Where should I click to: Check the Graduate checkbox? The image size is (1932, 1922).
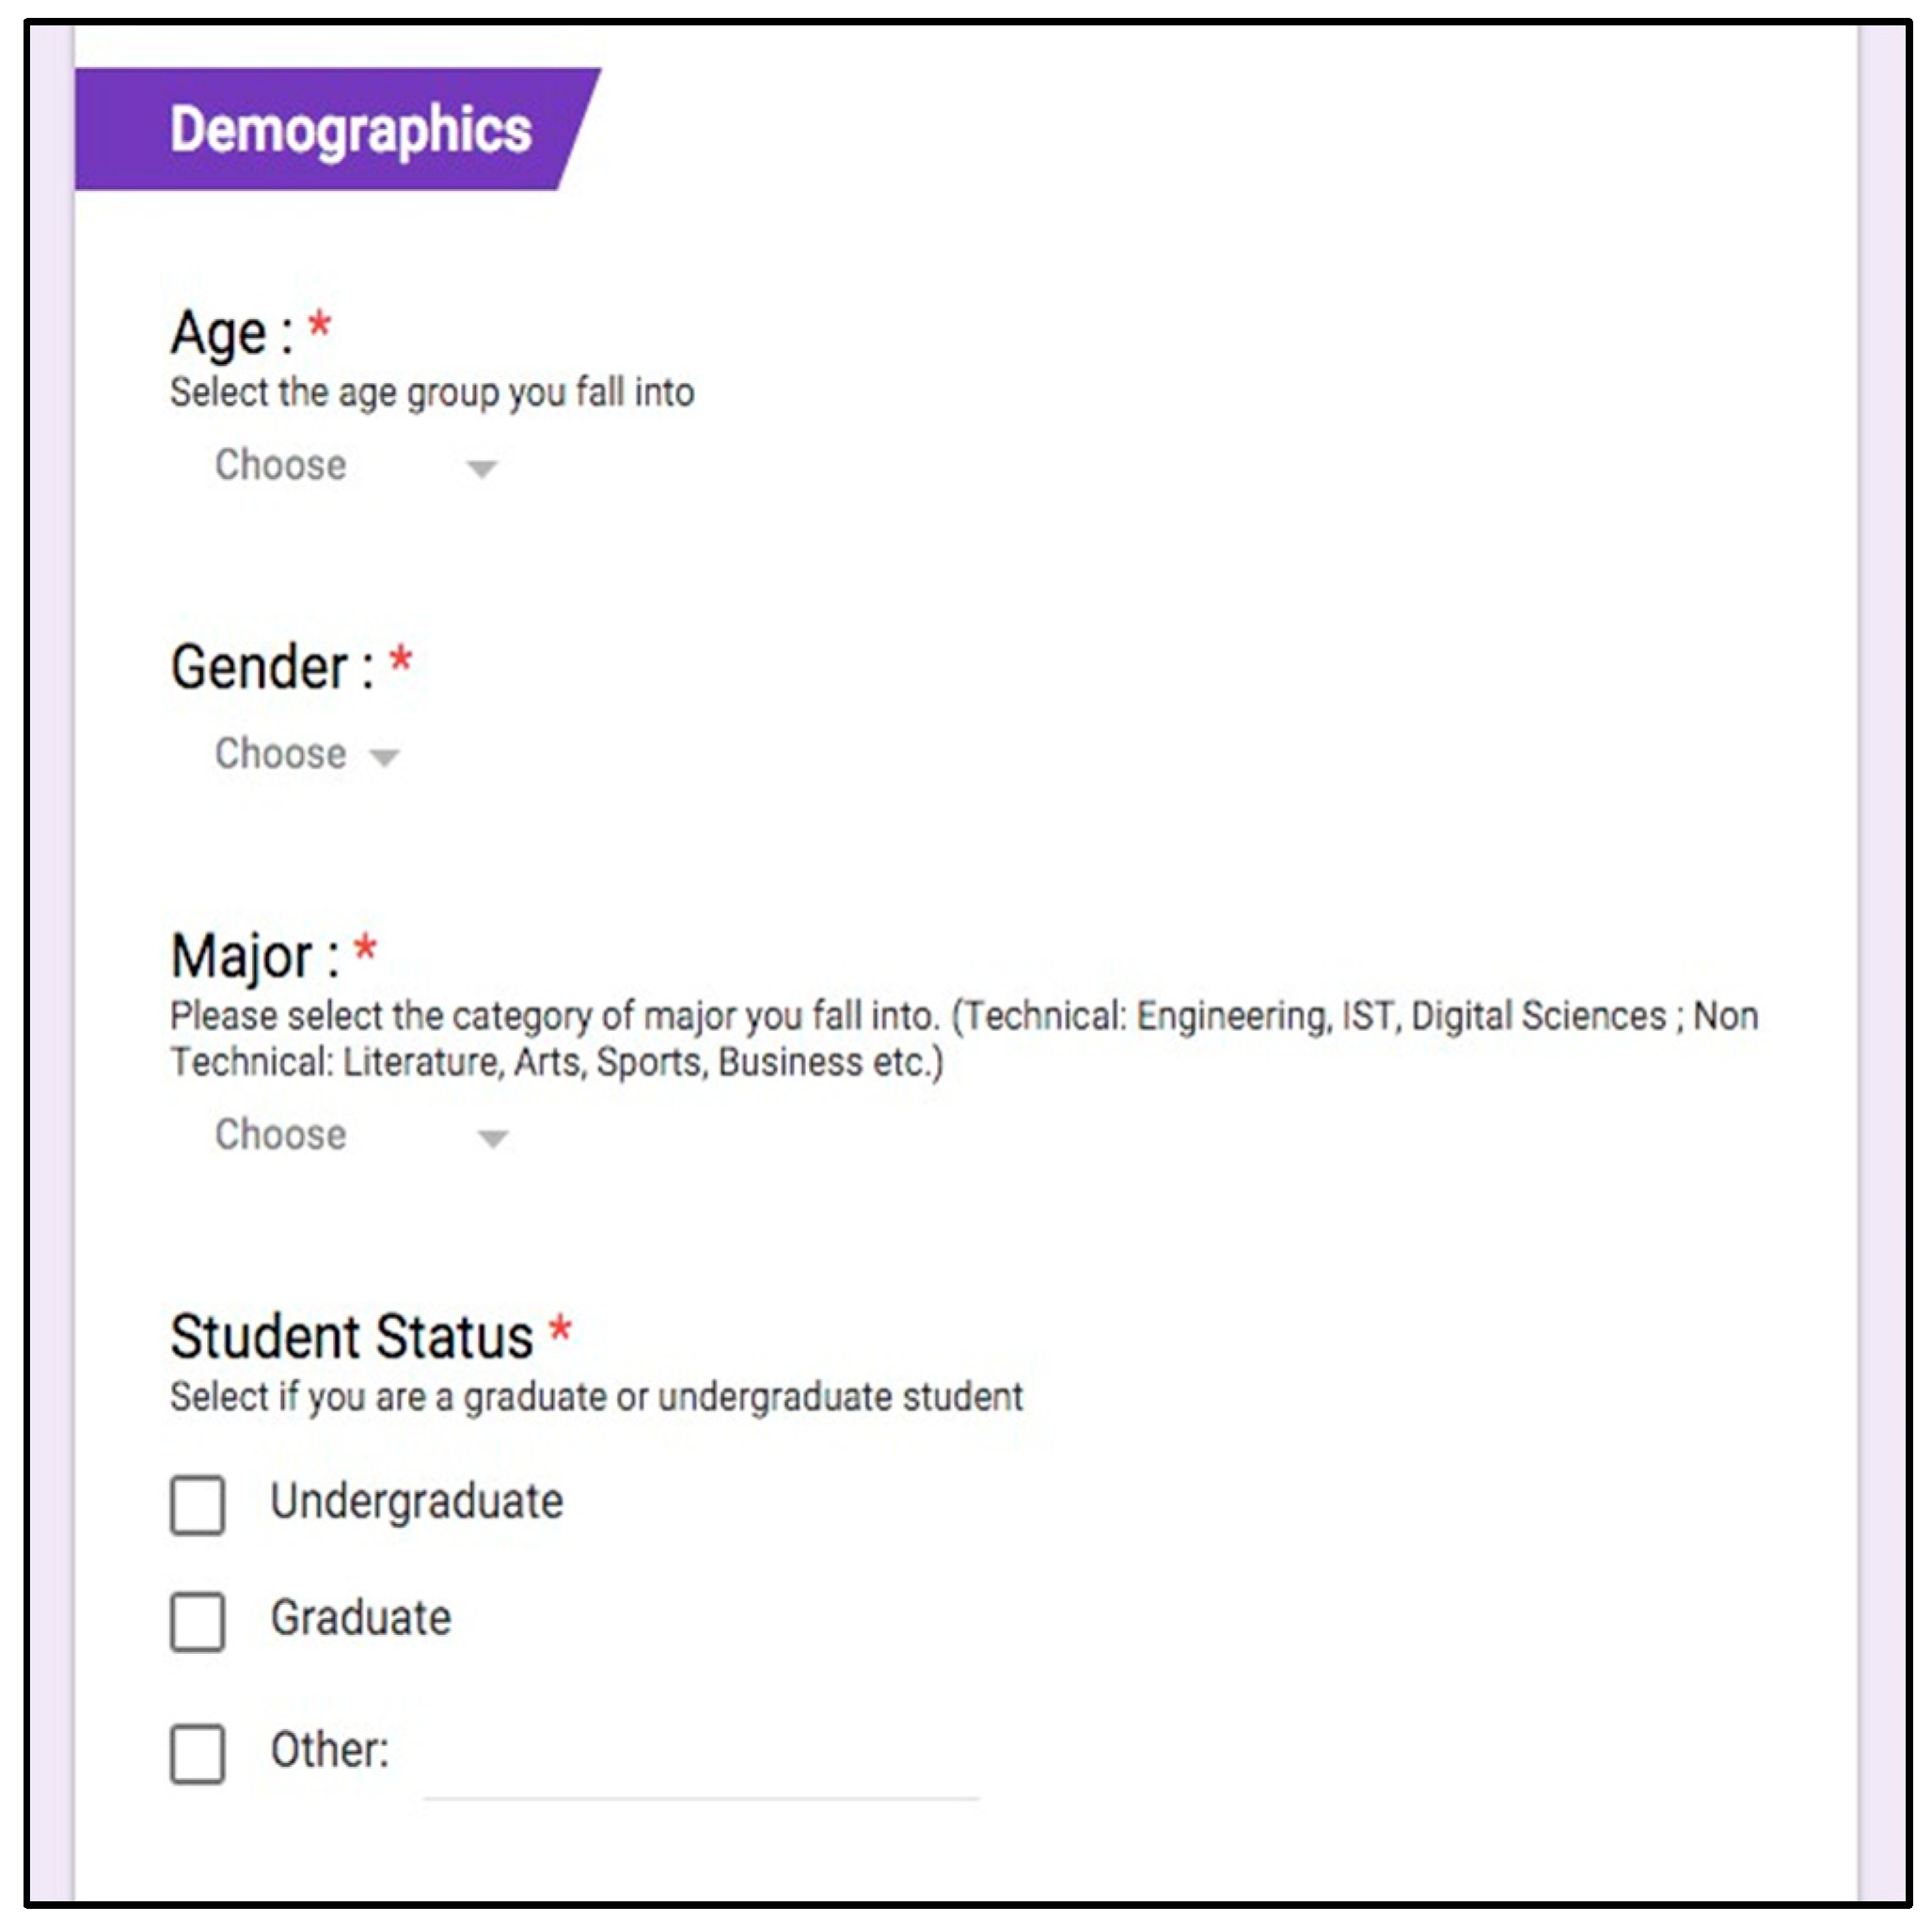197,1621
